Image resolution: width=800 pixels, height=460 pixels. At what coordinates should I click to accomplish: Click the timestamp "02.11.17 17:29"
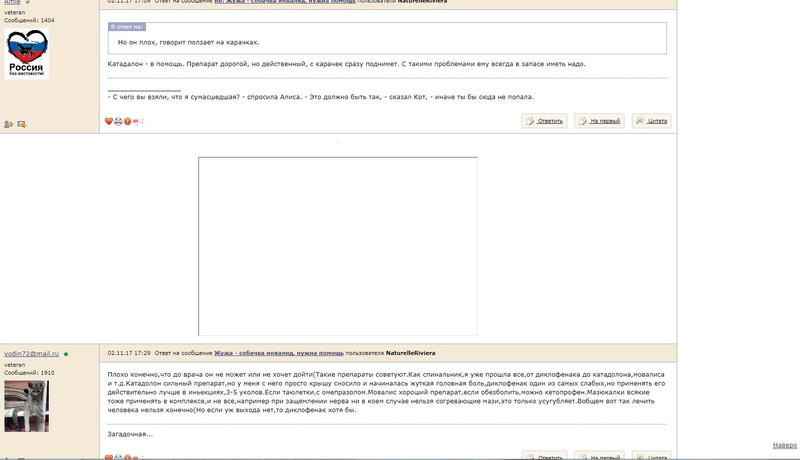point(129,353)
